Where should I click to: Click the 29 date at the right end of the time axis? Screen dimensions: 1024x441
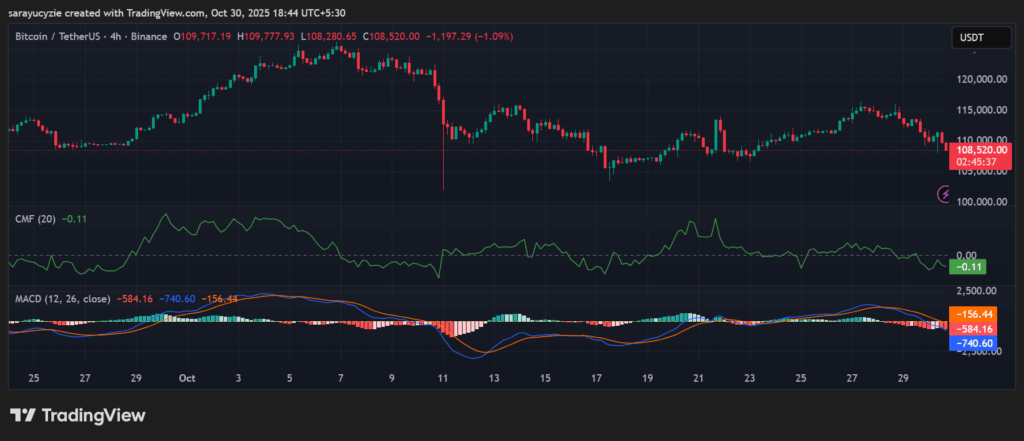[x=902, y=379]
